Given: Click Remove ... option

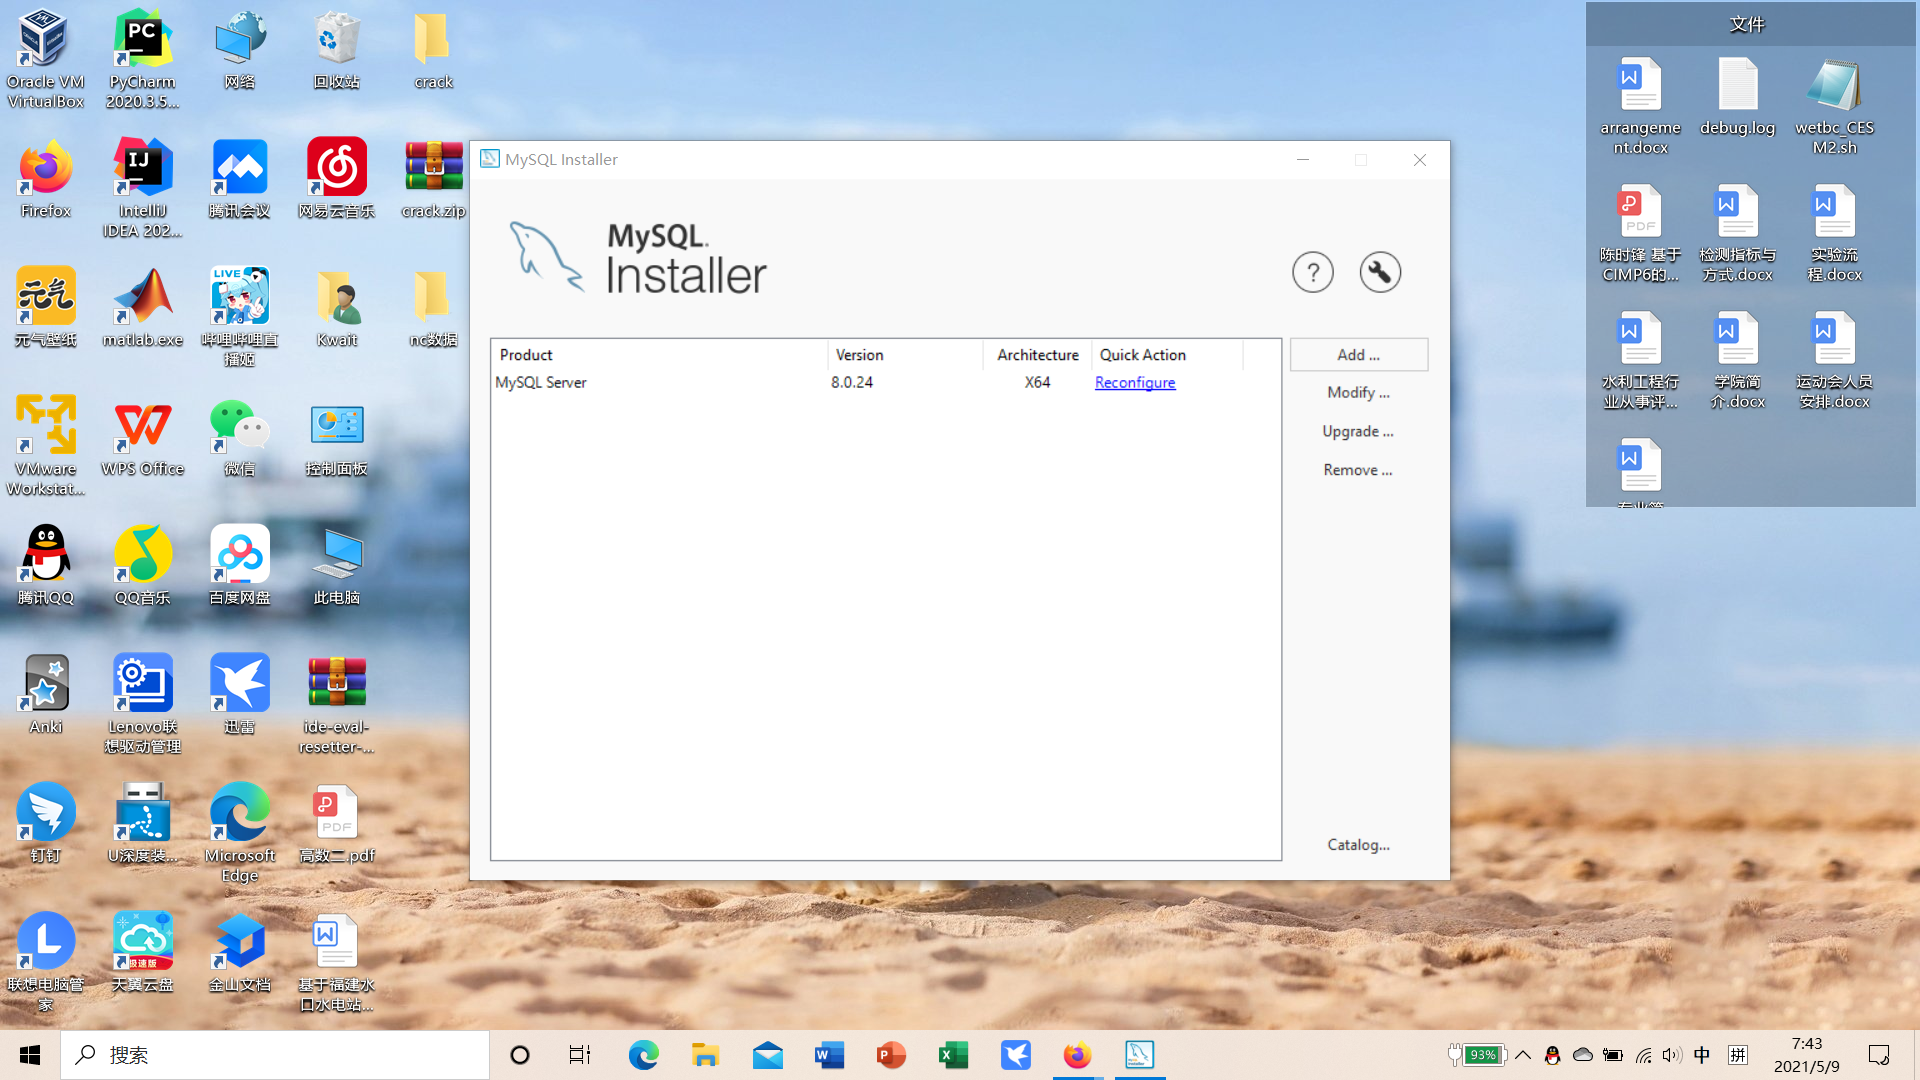Looking at the screenshot, I should tap(1357, 470).
